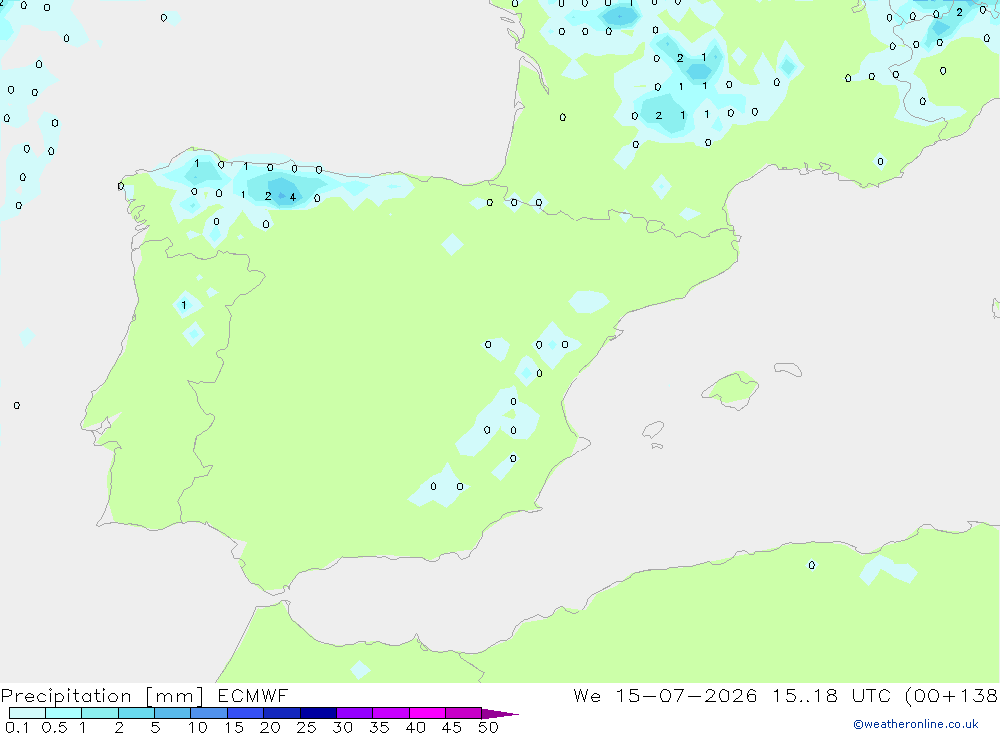Click the legend label "0.1"
Viewport: 1000px width, 733px height.
tap(17, 727)
